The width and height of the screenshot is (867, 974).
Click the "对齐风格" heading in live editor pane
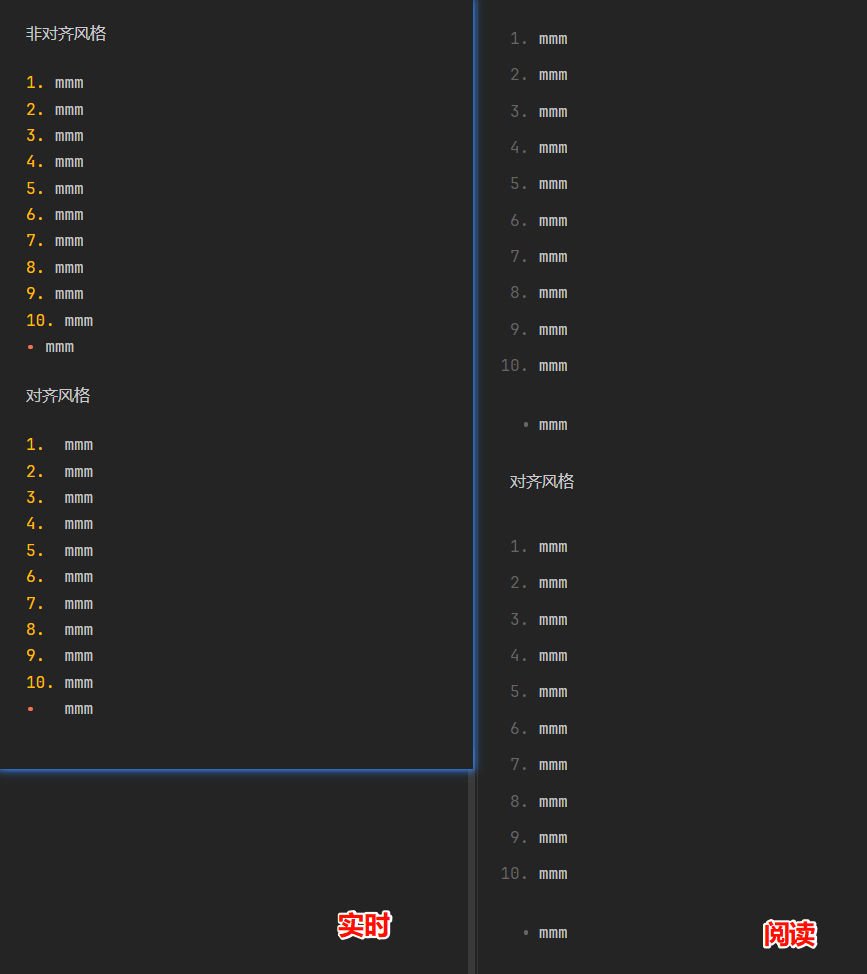pos(58,396)
